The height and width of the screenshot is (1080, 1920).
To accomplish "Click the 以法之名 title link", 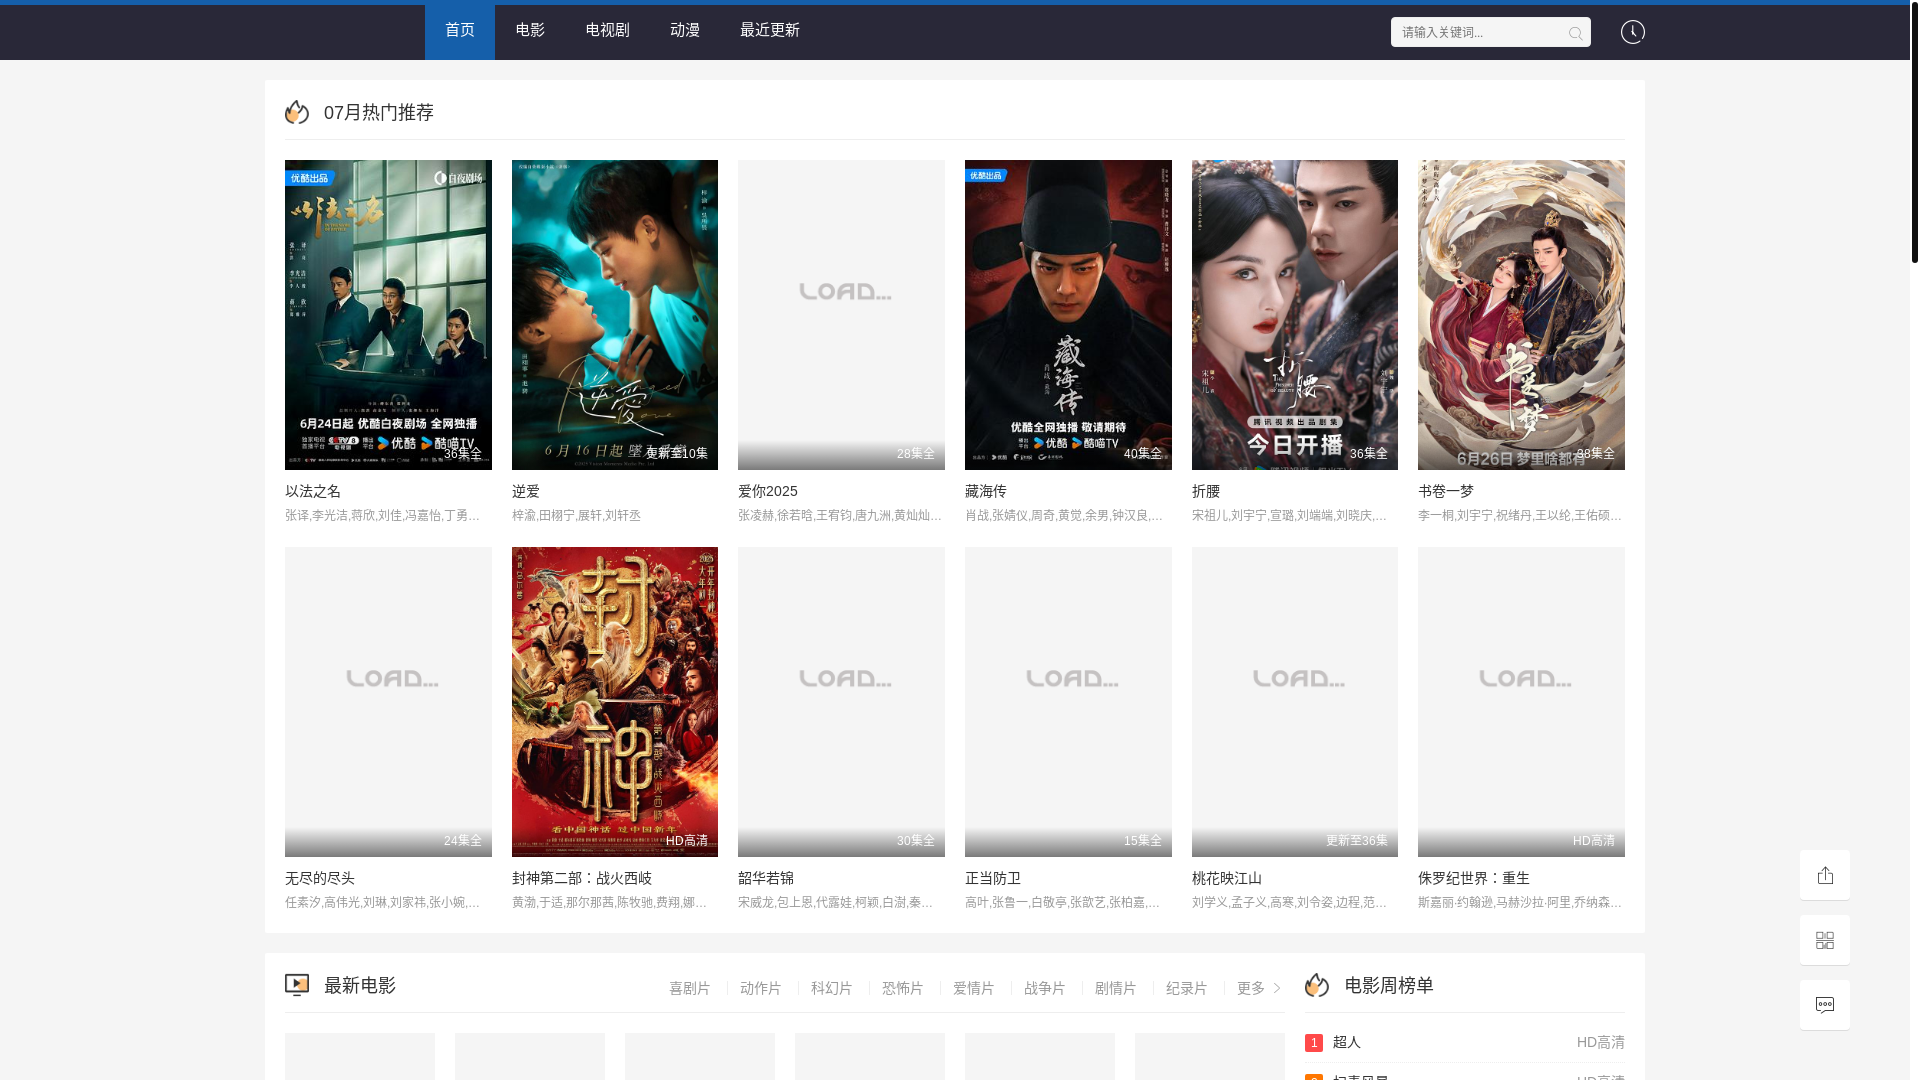I will click(313, 491).
